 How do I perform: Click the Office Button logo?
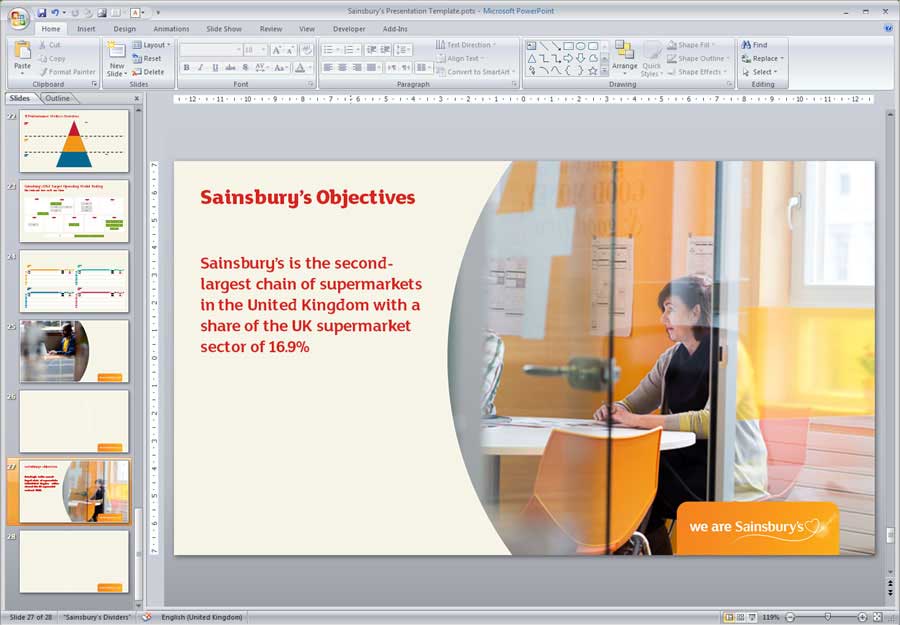click(18, 19)
